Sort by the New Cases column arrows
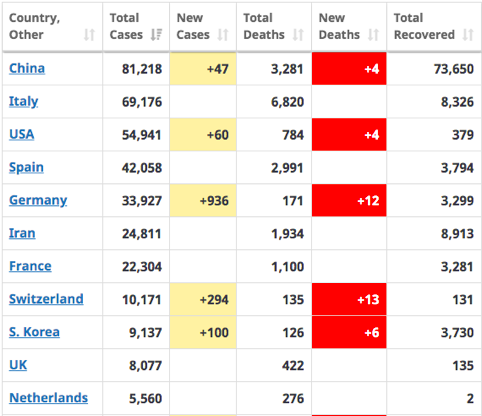This screenshot has width=482, height=416. (223, 35)
